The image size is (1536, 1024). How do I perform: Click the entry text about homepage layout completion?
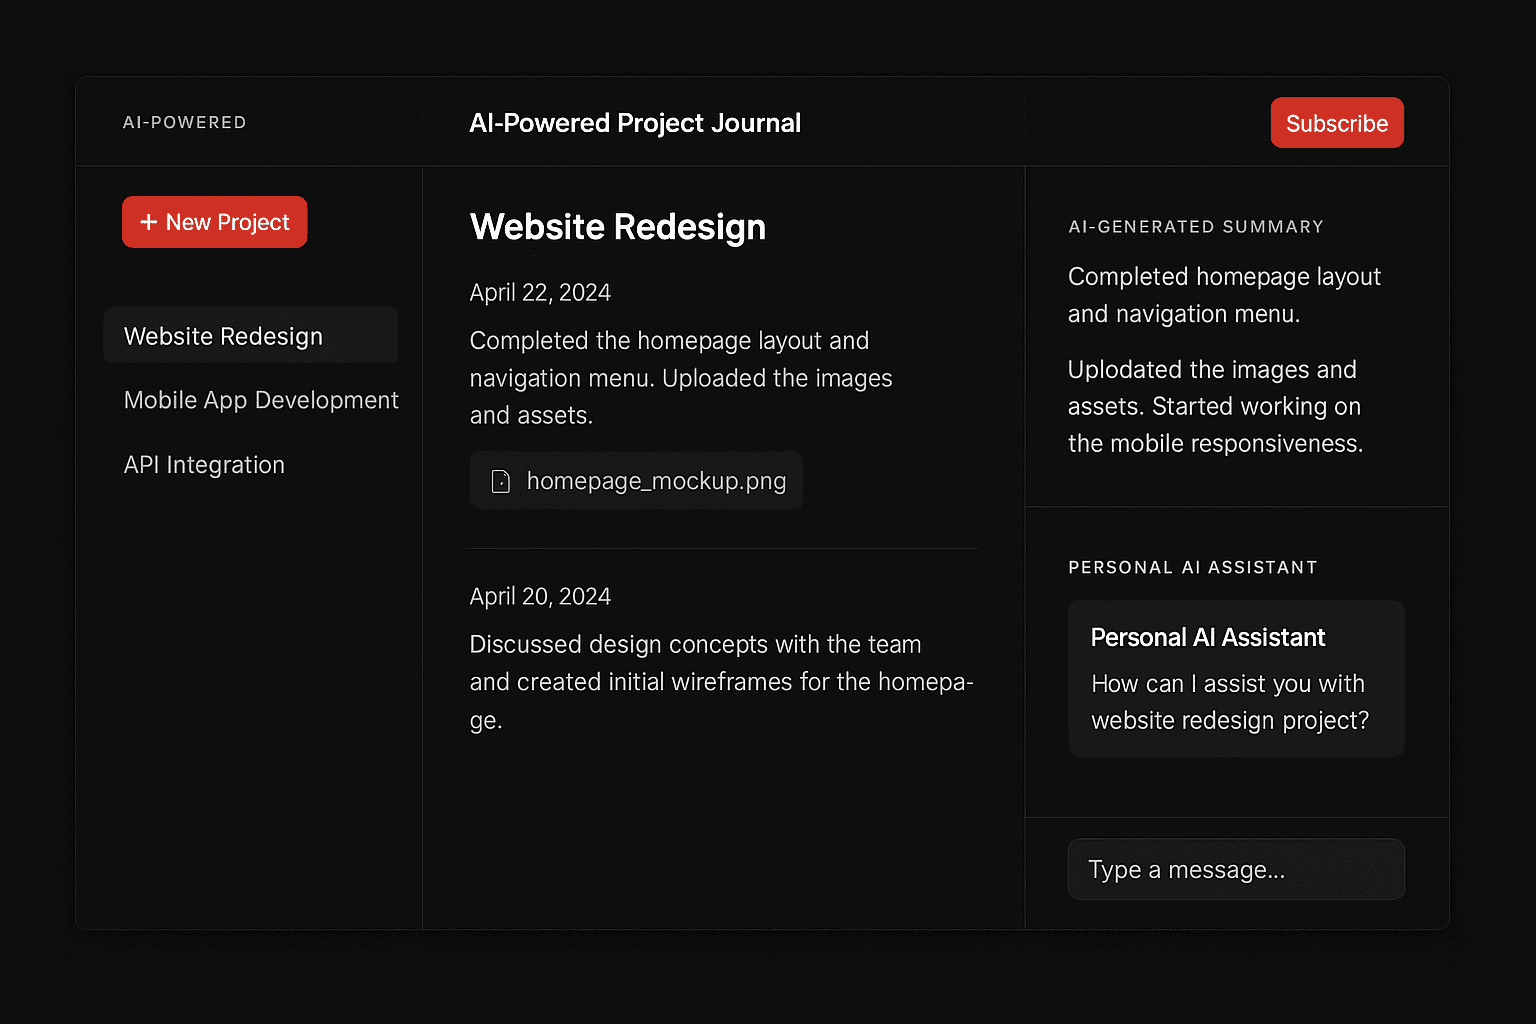pyautogui.click(x=680, y=378)
